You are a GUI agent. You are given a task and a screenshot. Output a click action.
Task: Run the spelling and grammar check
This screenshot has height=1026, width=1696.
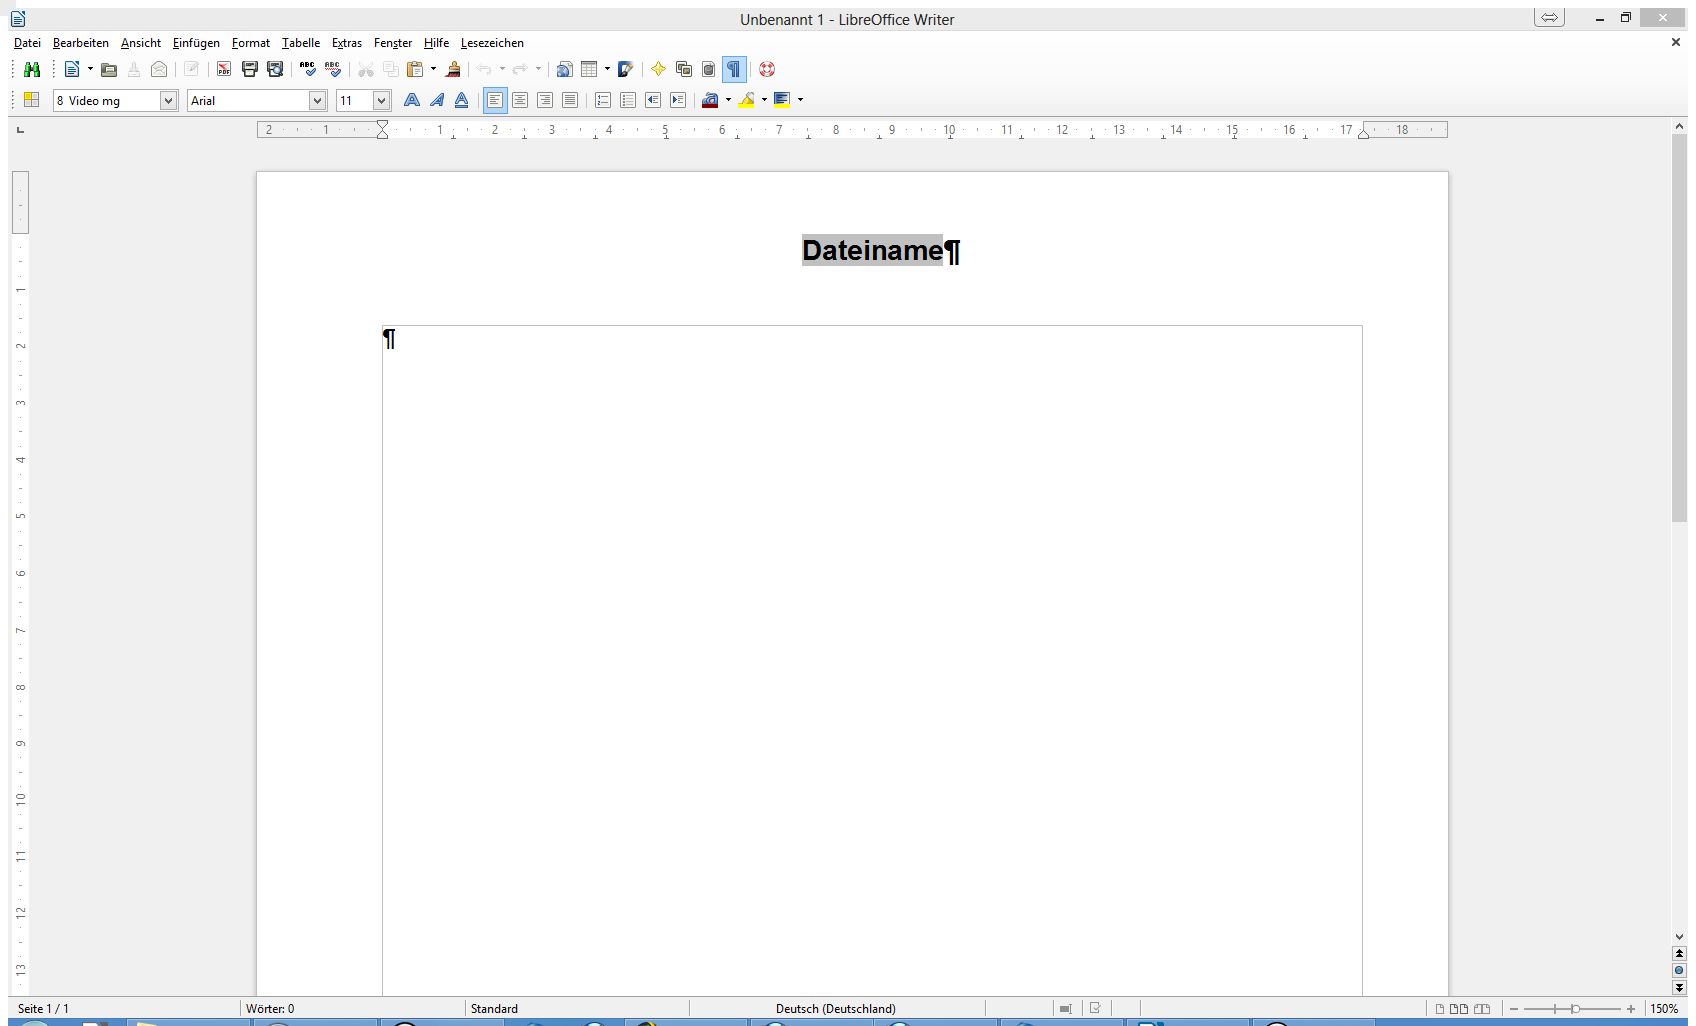307,69
